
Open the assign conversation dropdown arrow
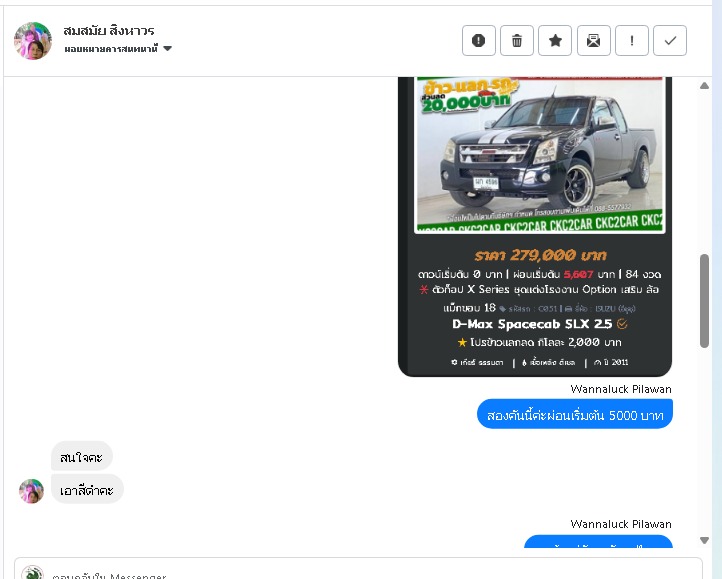tap(168, 48)
